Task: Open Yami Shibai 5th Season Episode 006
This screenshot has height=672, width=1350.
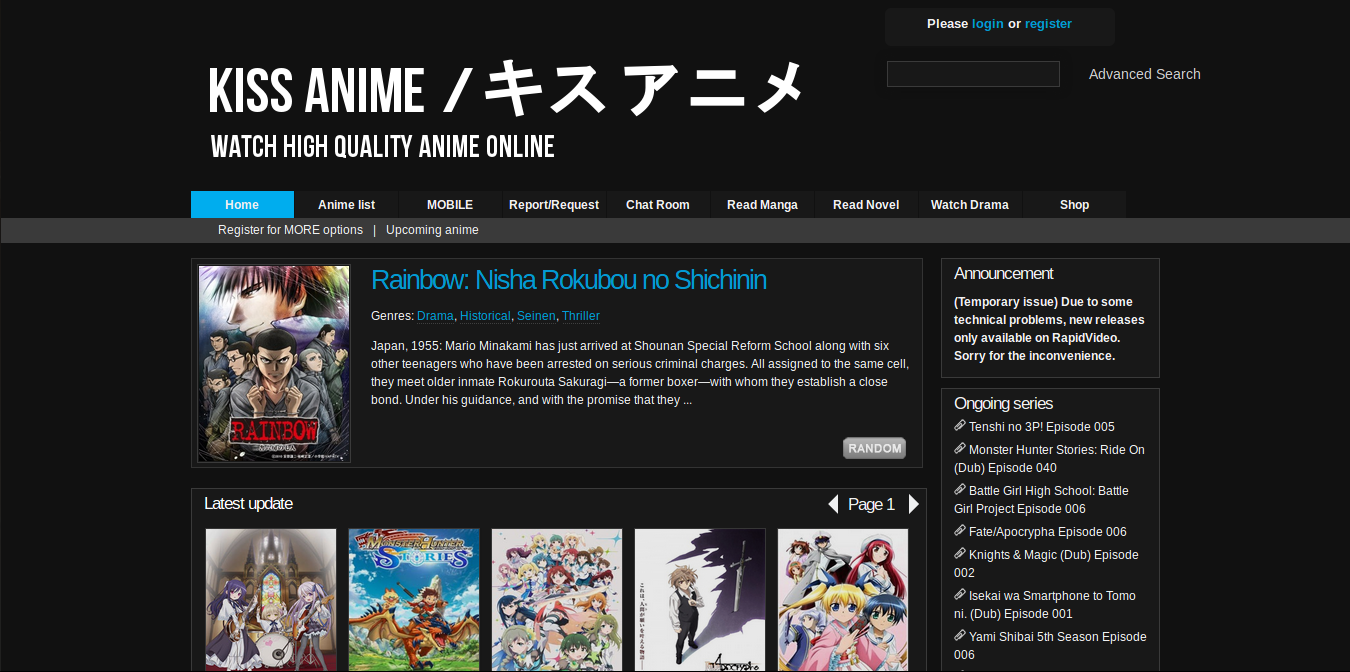Action: click(1050, 646)
